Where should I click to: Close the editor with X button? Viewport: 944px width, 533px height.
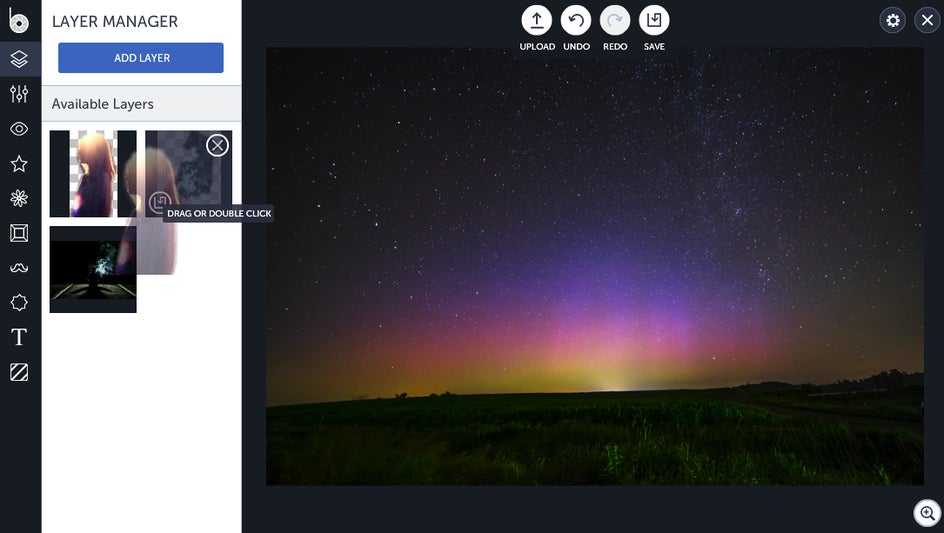coord(927,20)
